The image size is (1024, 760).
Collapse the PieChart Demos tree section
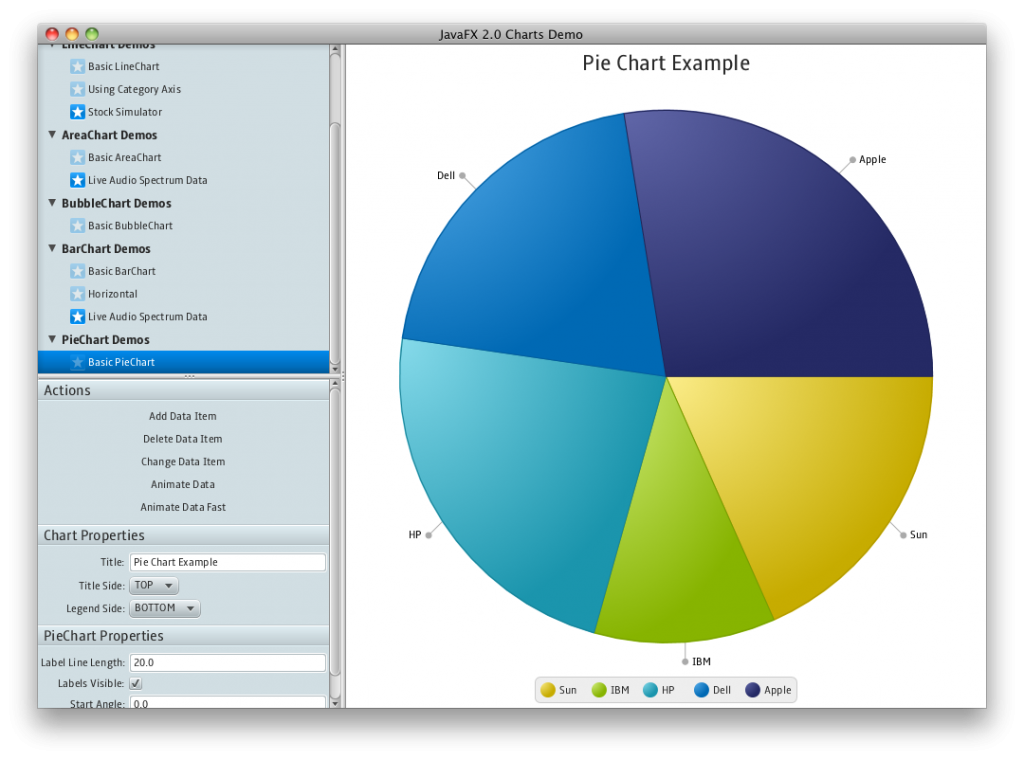(52, 339)
